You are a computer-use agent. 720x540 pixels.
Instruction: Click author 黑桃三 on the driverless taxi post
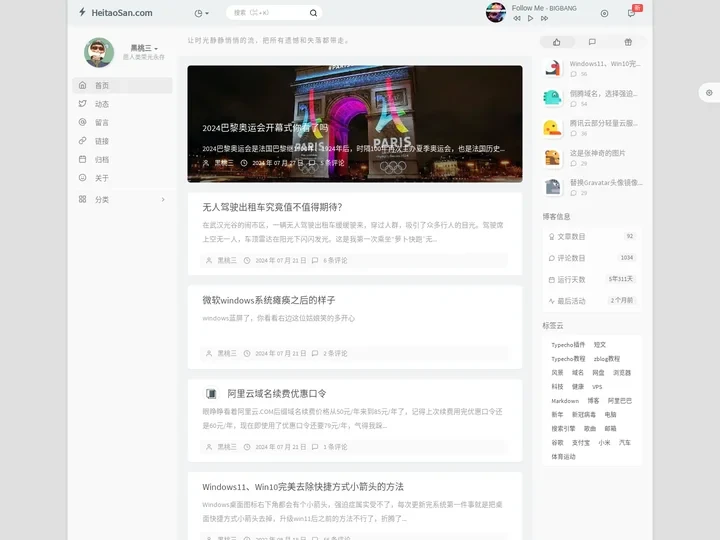click(x=227, y=260)
